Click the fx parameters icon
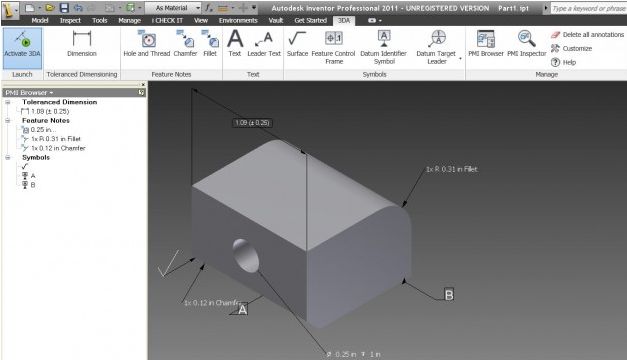627x360 pixels. (208, 8)
